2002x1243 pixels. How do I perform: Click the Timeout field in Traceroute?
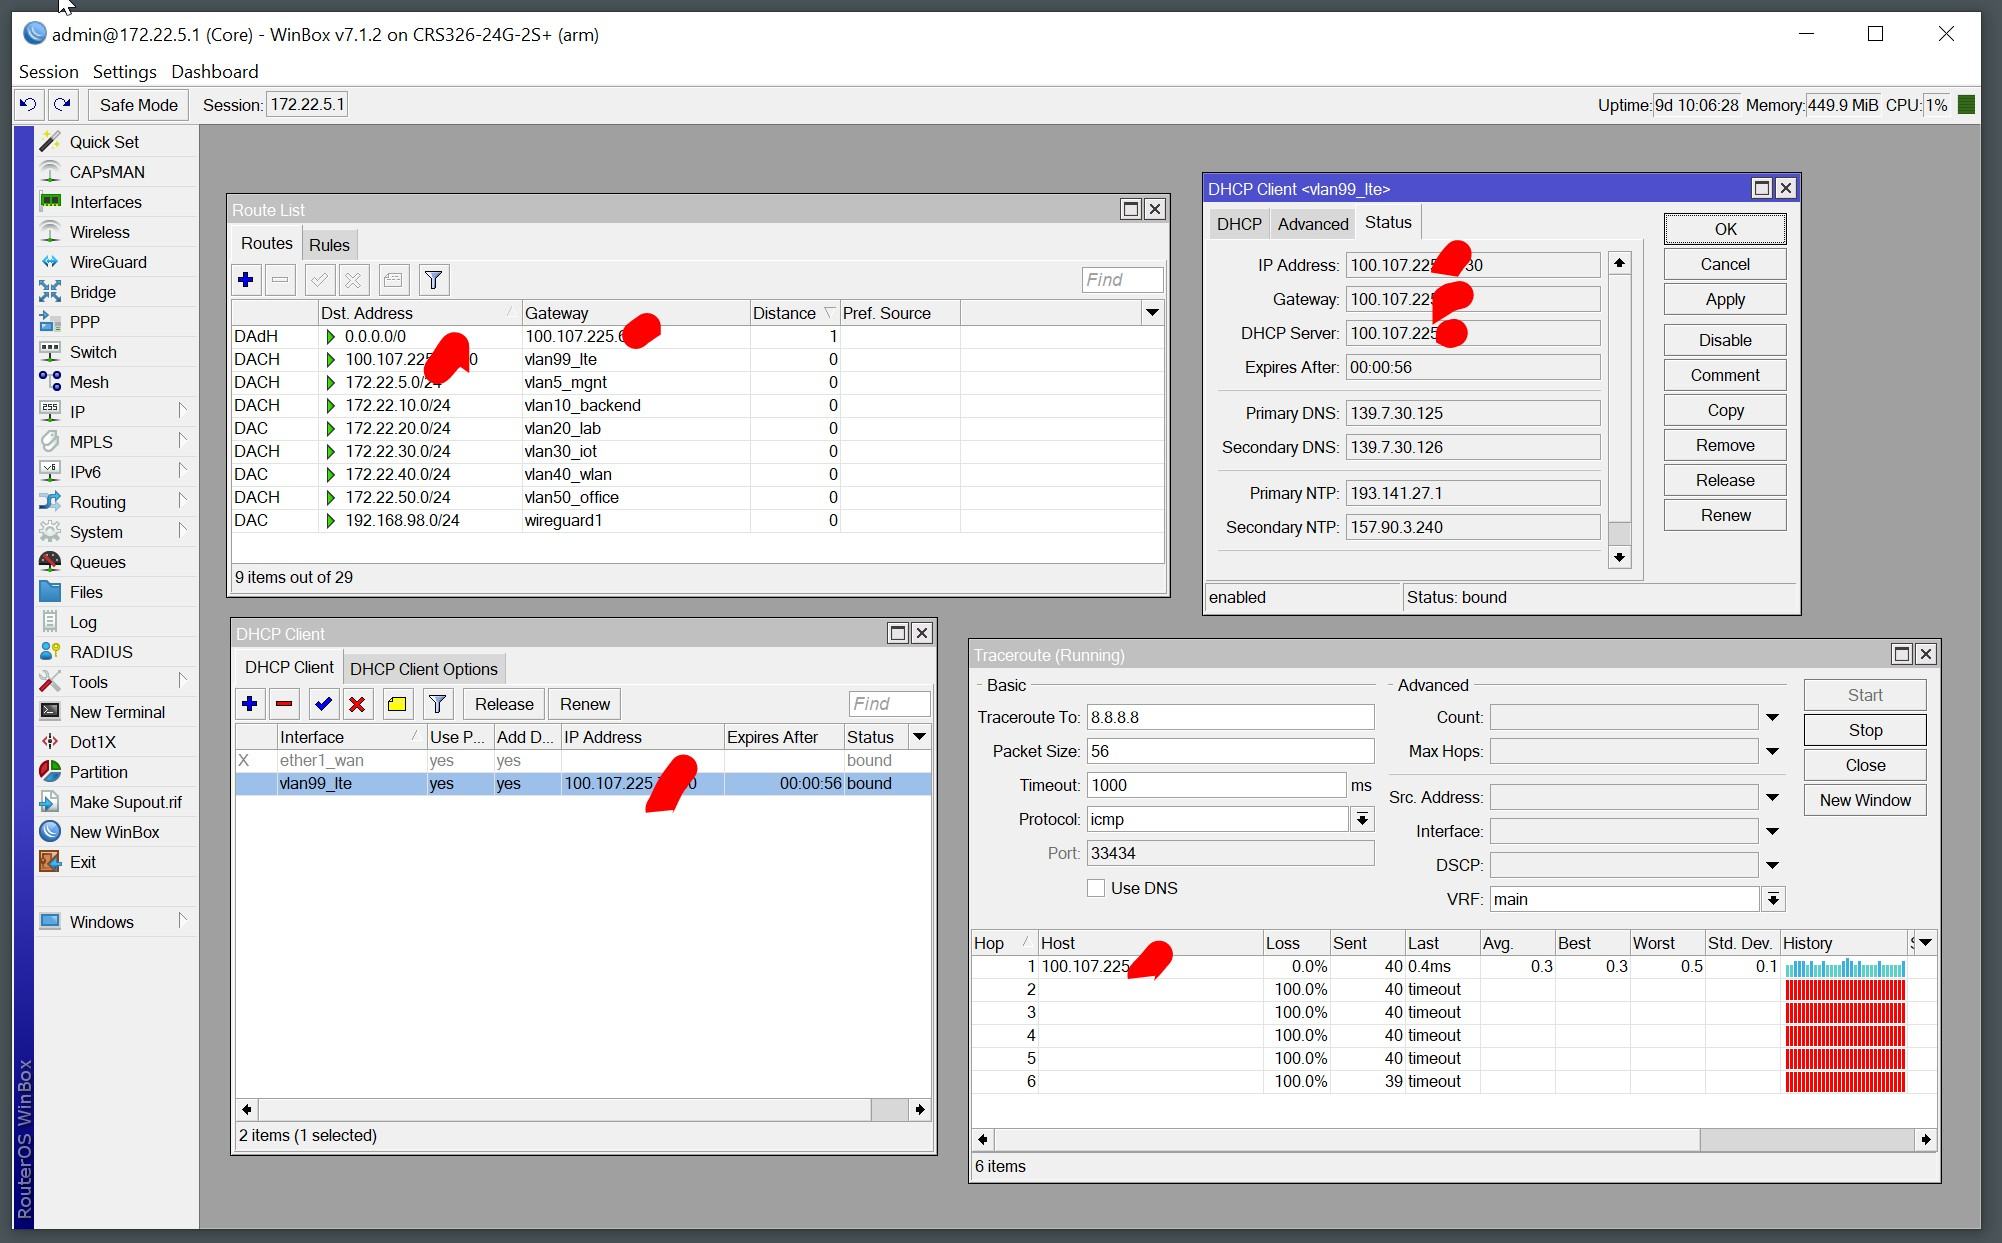point(1216,785)
